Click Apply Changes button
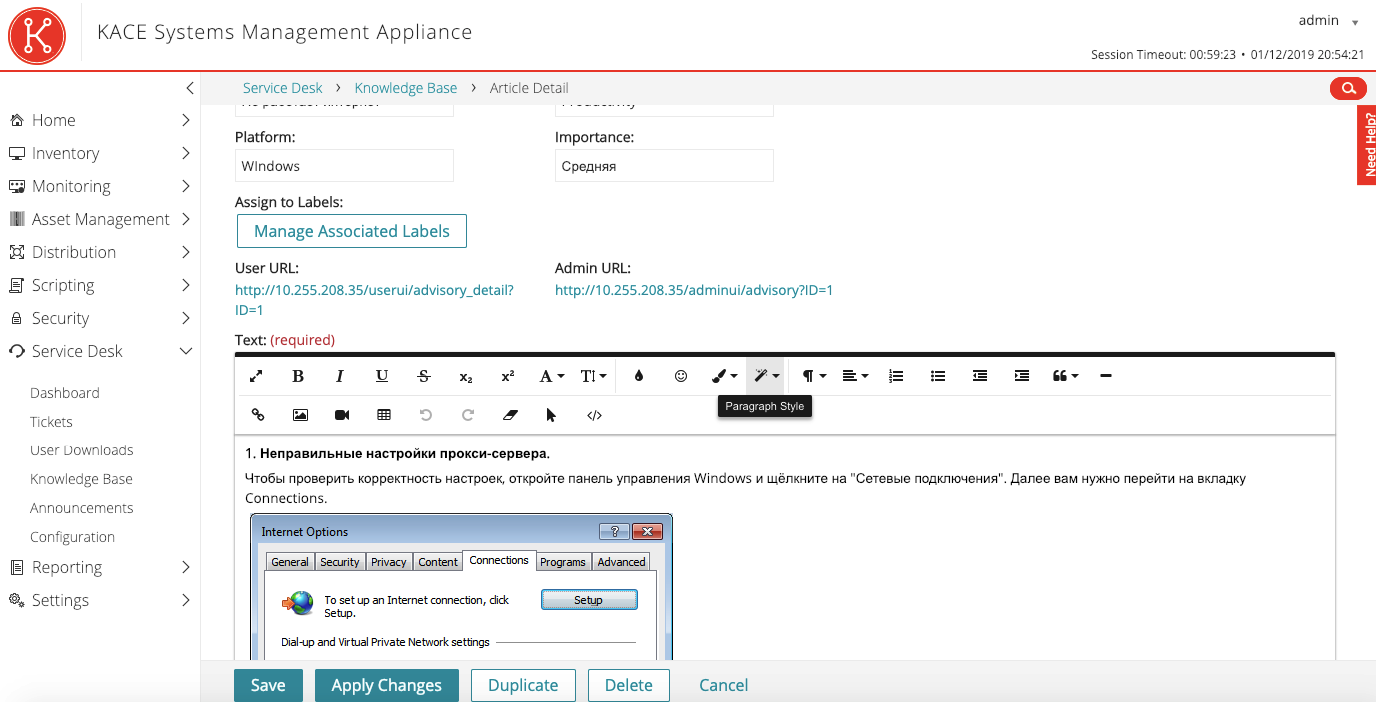The height and width of the screenshot is (702, 1376). [x=387, y=685]
